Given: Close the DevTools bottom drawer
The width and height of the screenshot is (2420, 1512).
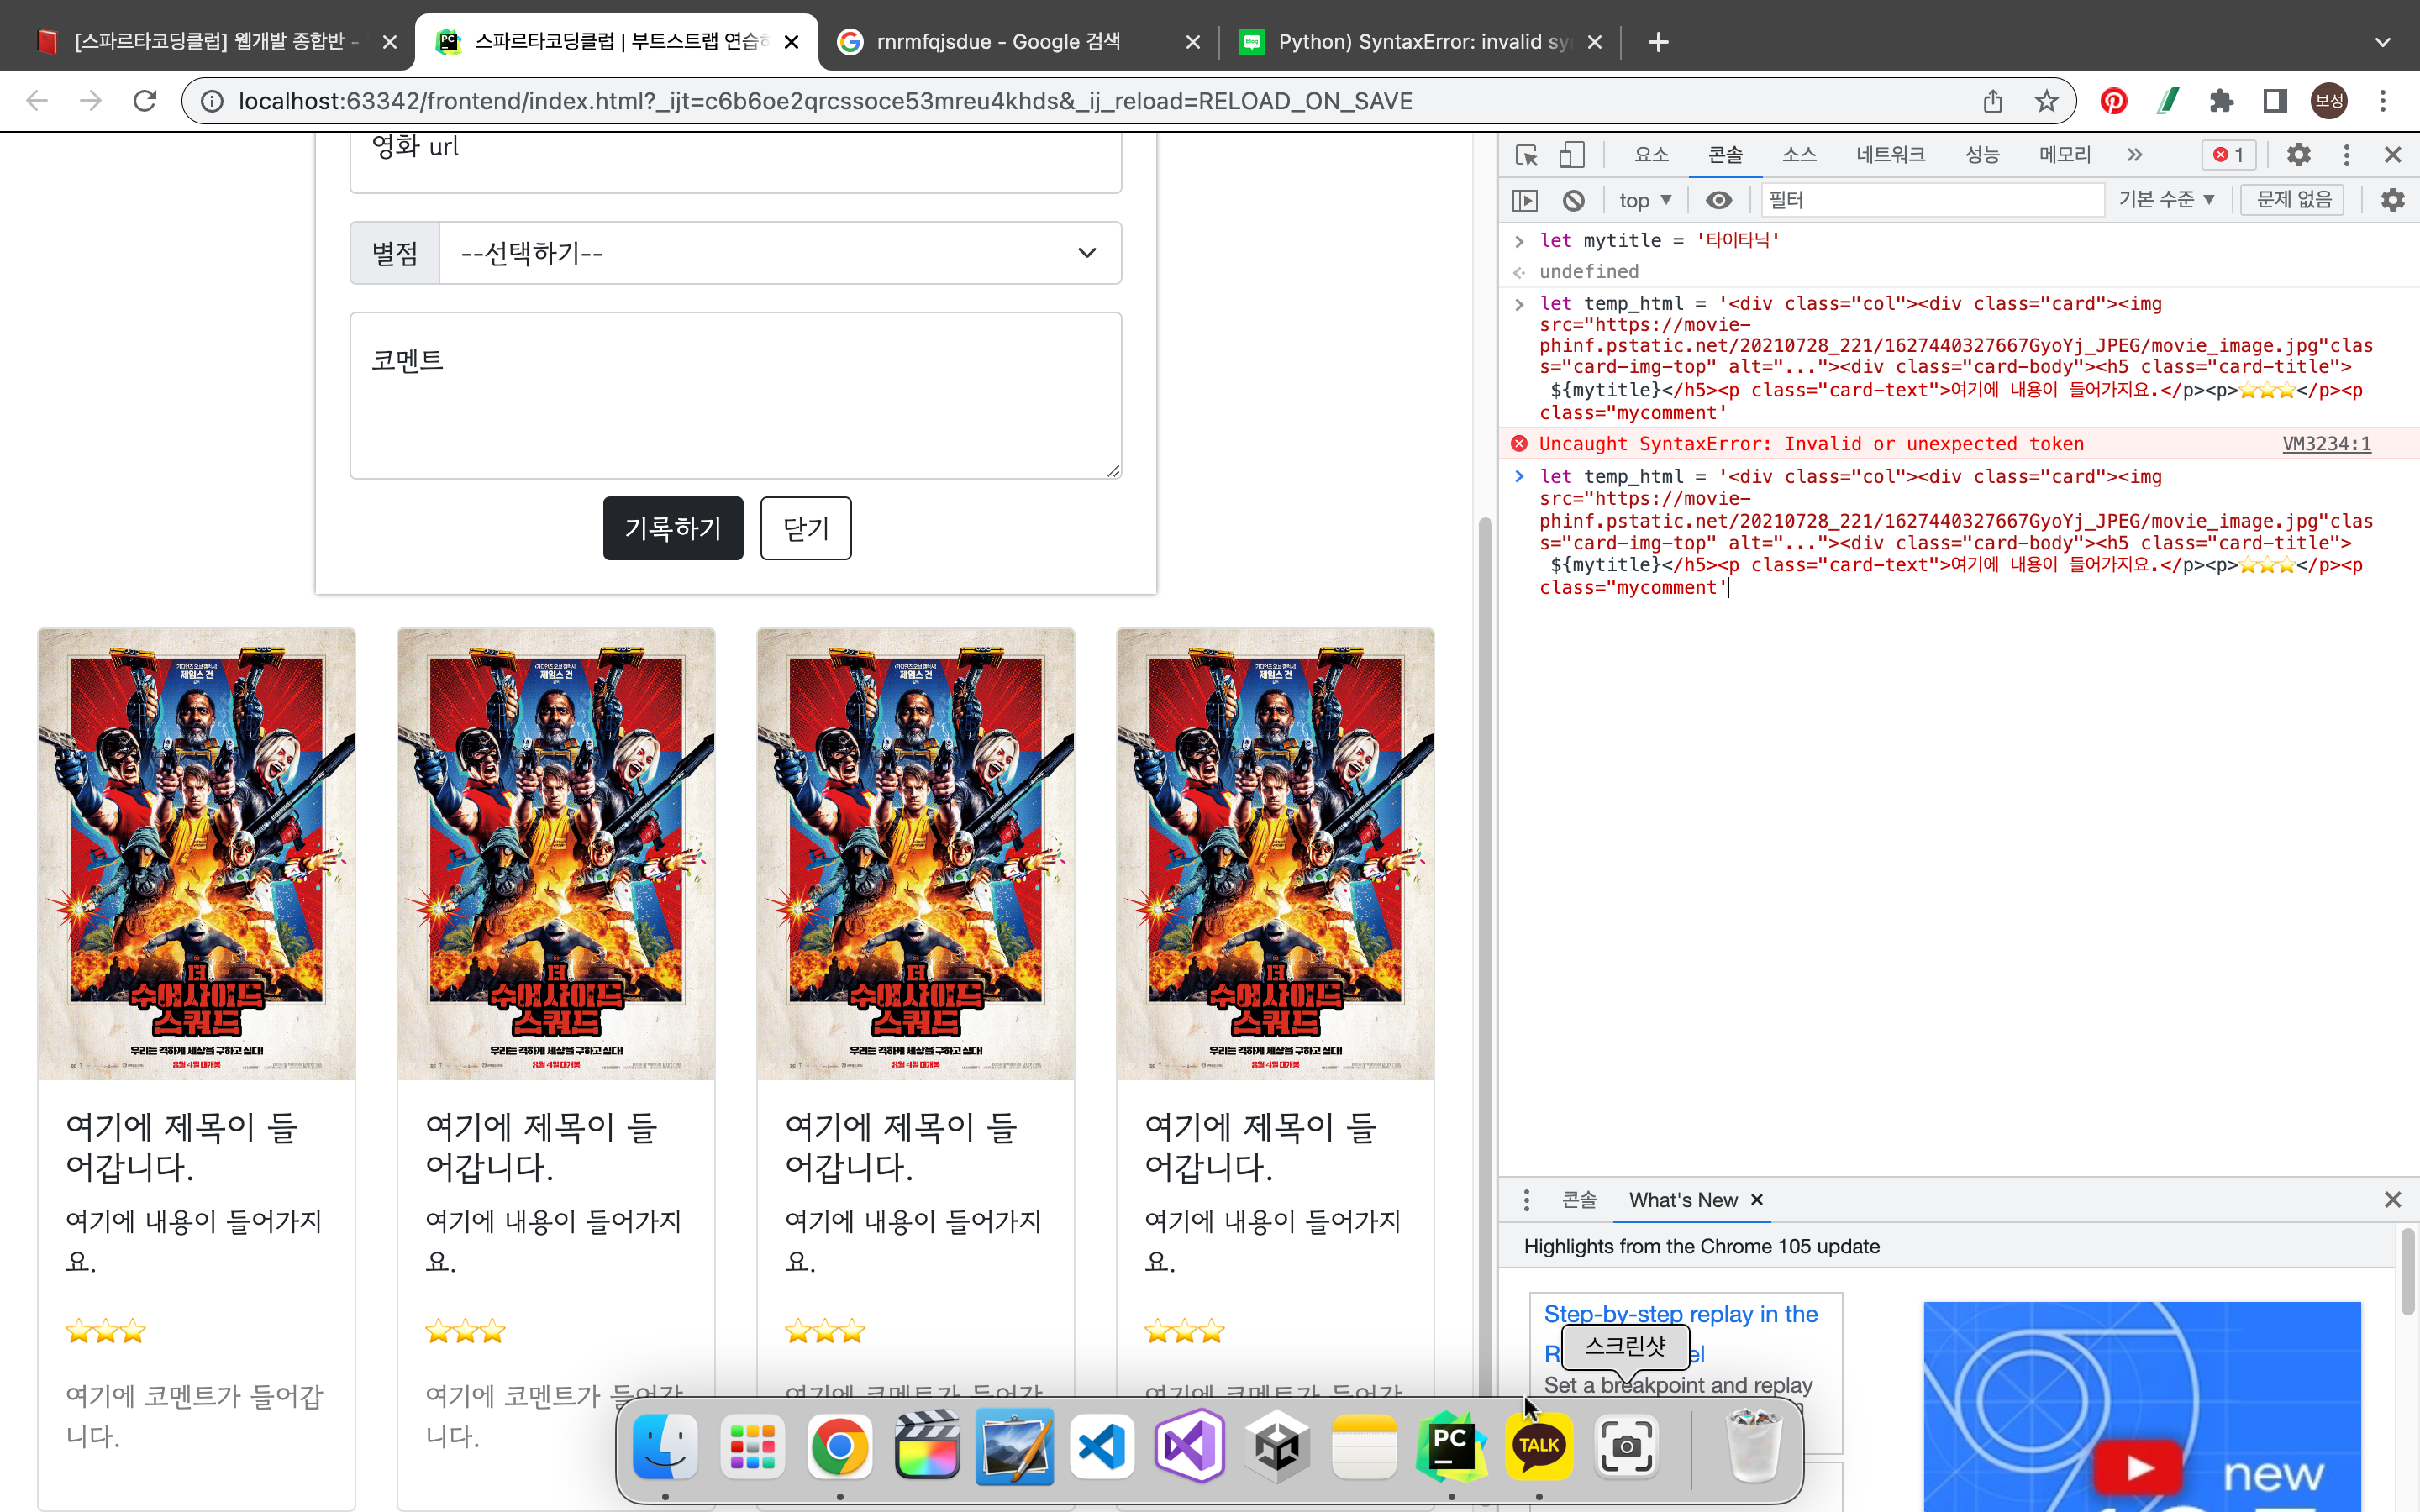Looking at the screenshot, I should tap(2392, 1199).
